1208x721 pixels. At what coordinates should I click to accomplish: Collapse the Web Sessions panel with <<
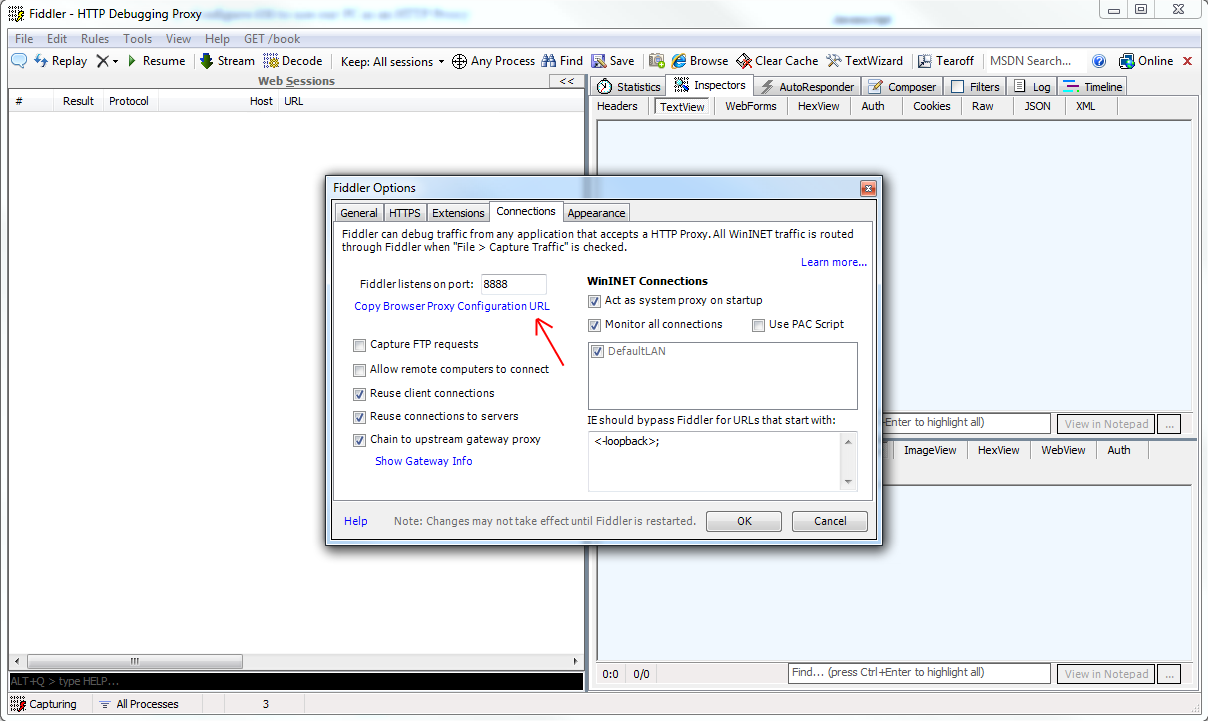(567, 81)
